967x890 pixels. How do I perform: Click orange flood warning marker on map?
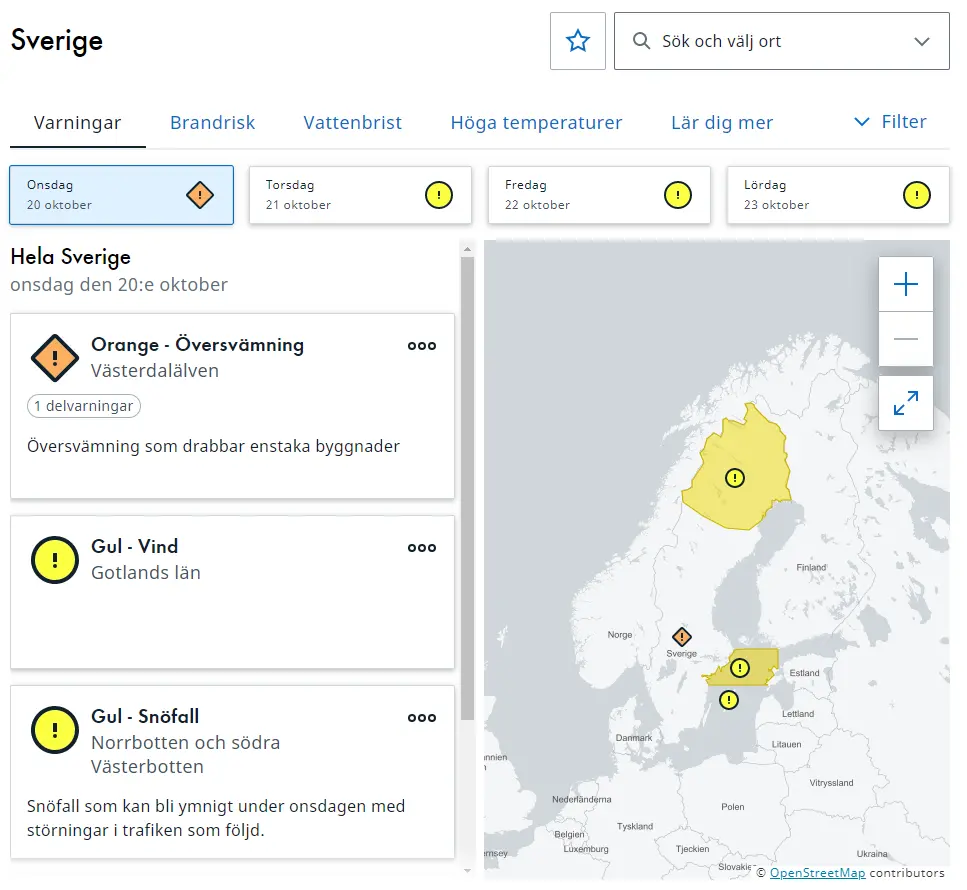(682, 636)
